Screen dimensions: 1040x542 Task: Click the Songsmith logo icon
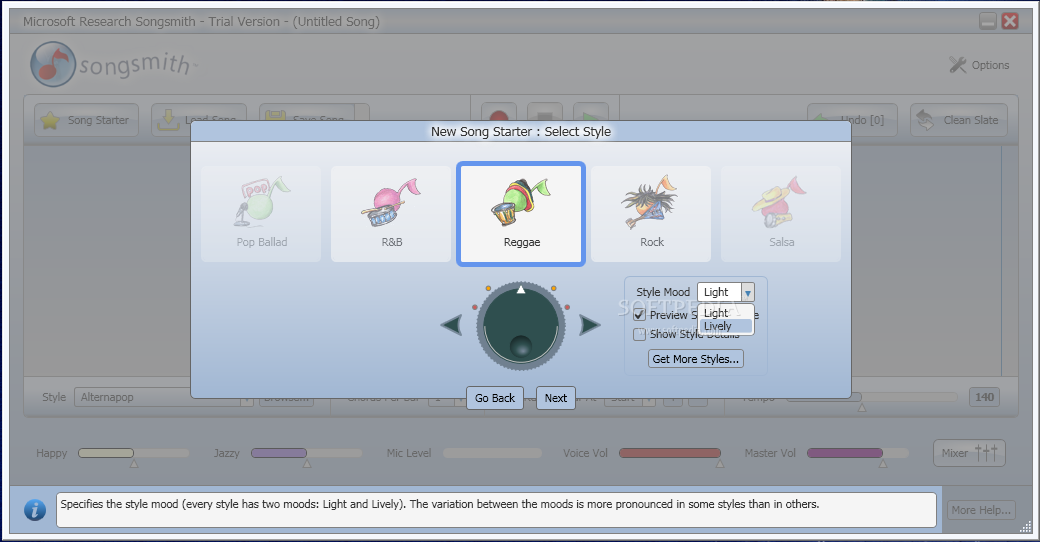53,64
